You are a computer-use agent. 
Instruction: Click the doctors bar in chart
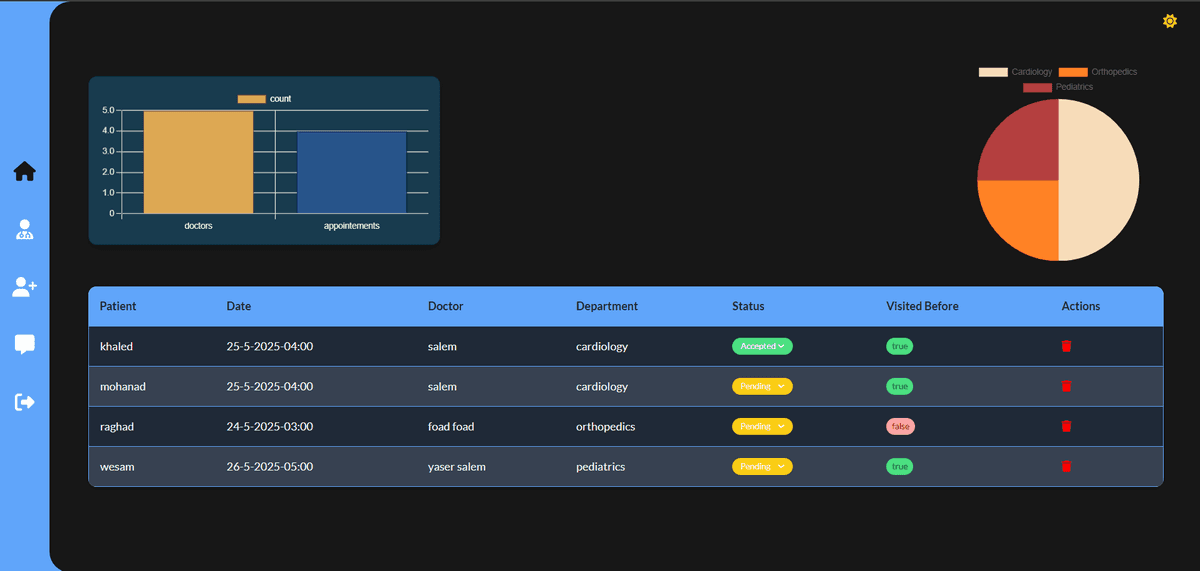pyautogui.click(x=198, y=162)
